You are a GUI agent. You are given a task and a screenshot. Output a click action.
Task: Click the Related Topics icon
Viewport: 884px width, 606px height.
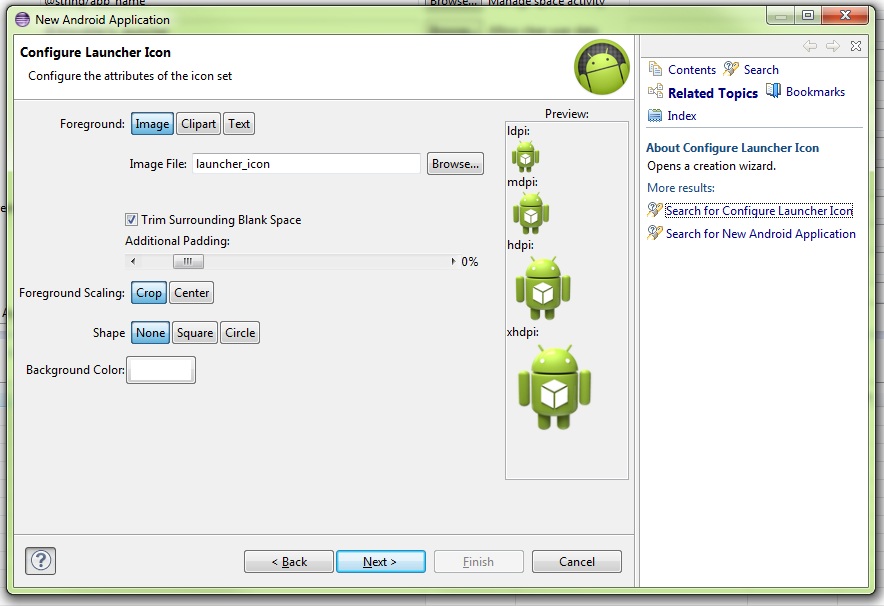[655, 92]
